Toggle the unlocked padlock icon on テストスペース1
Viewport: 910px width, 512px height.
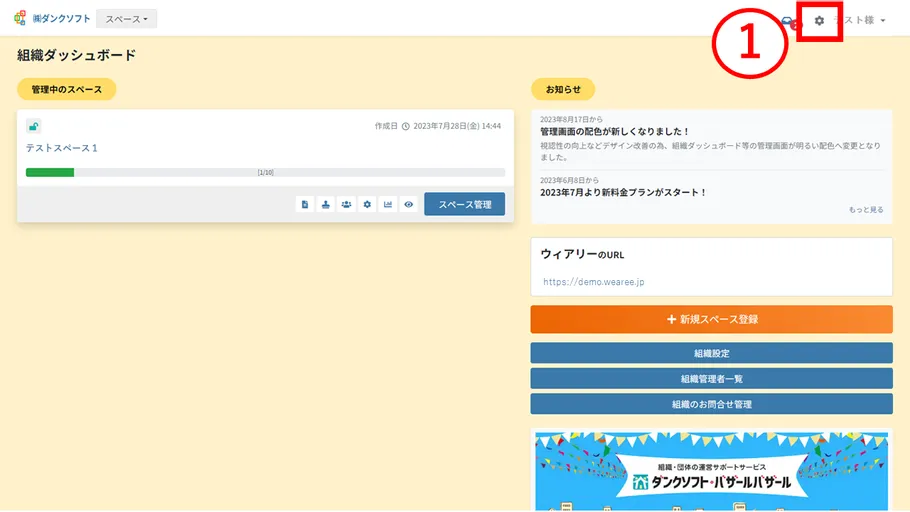pyautogui.click(x=33, y=126)
